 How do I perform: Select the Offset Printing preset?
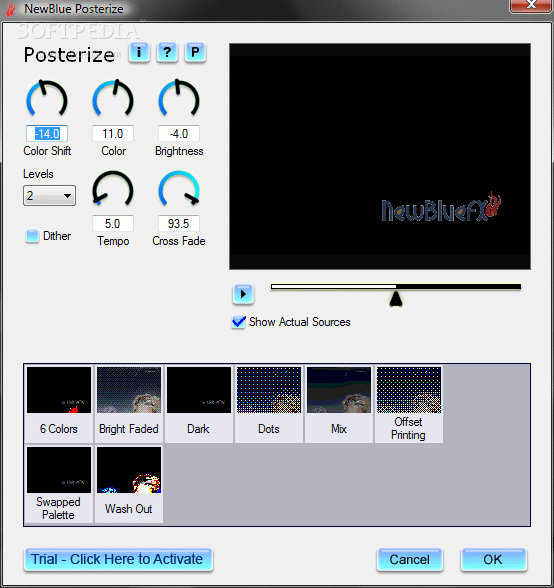click(409, 404)
